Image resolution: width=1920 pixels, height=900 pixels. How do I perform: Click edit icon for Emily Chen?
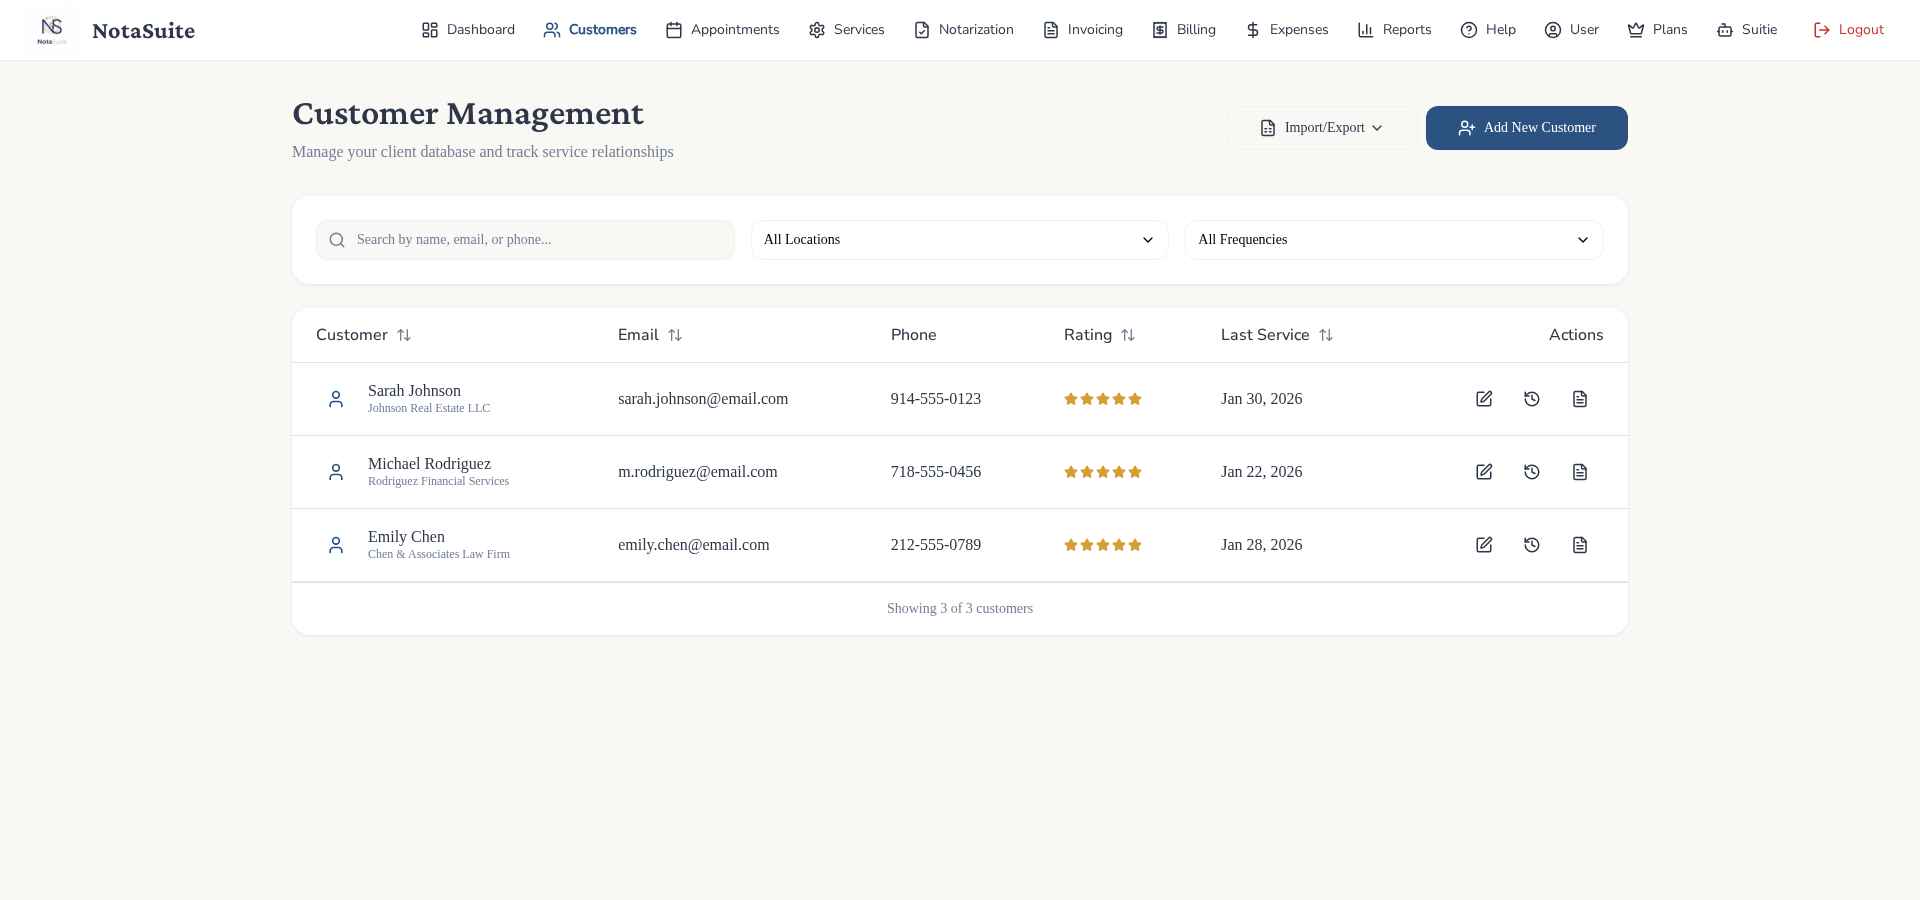[x=1484, y=545]
